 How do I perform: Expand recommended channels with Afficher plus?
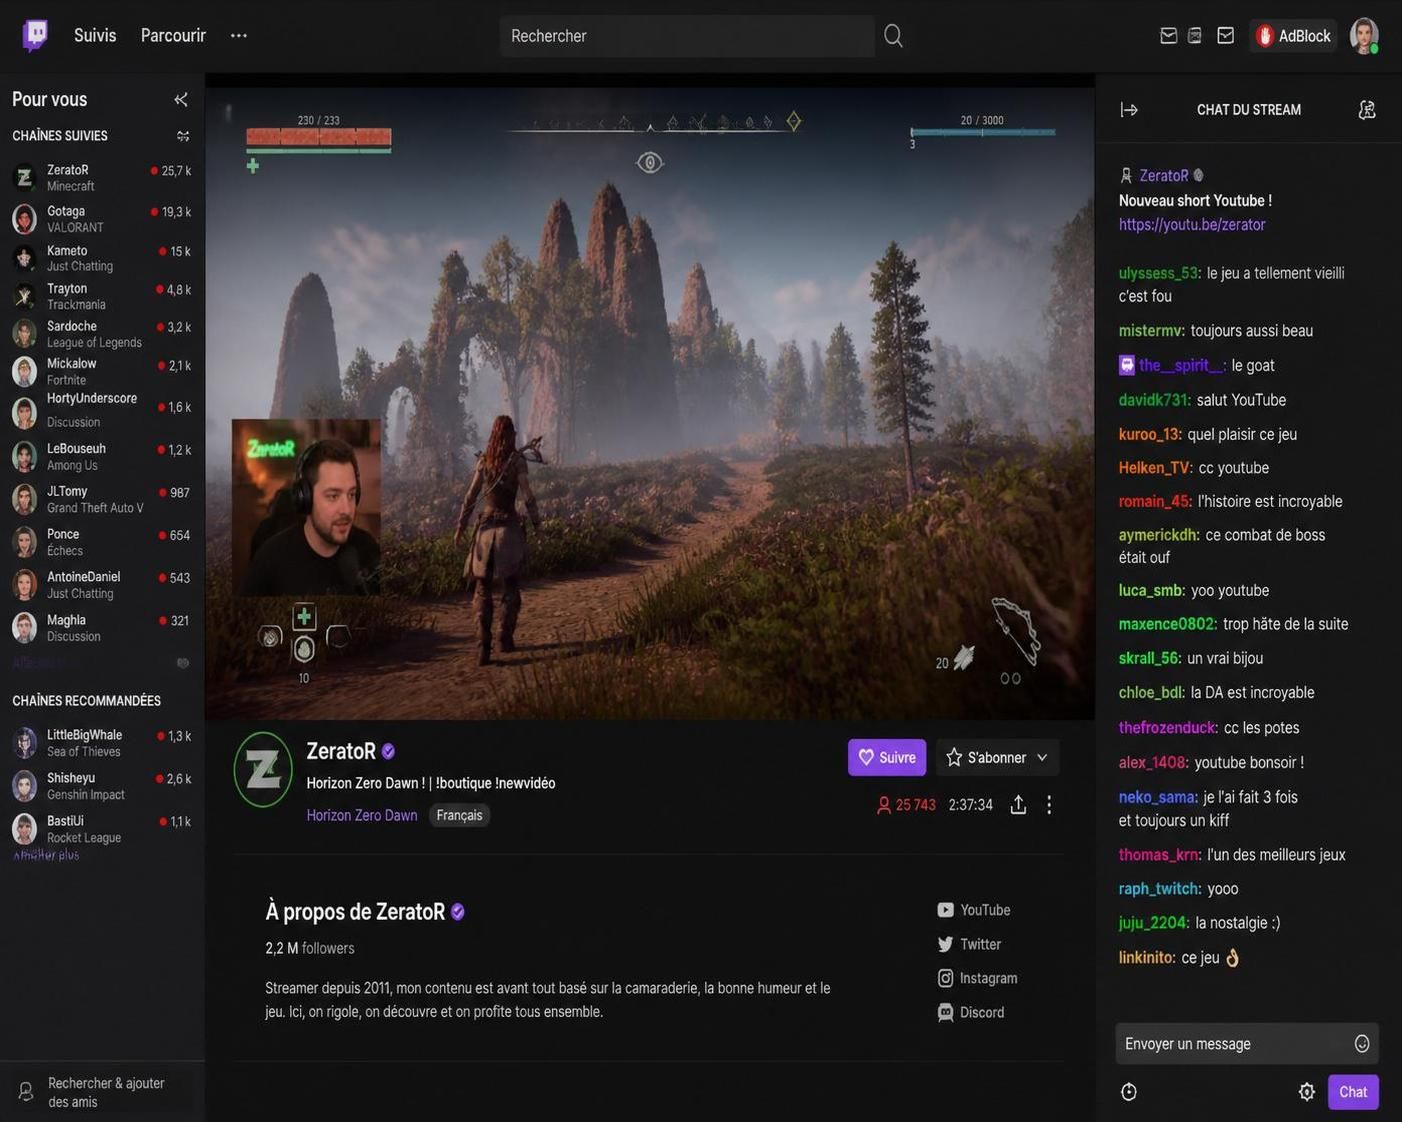[x=46, y=855]
